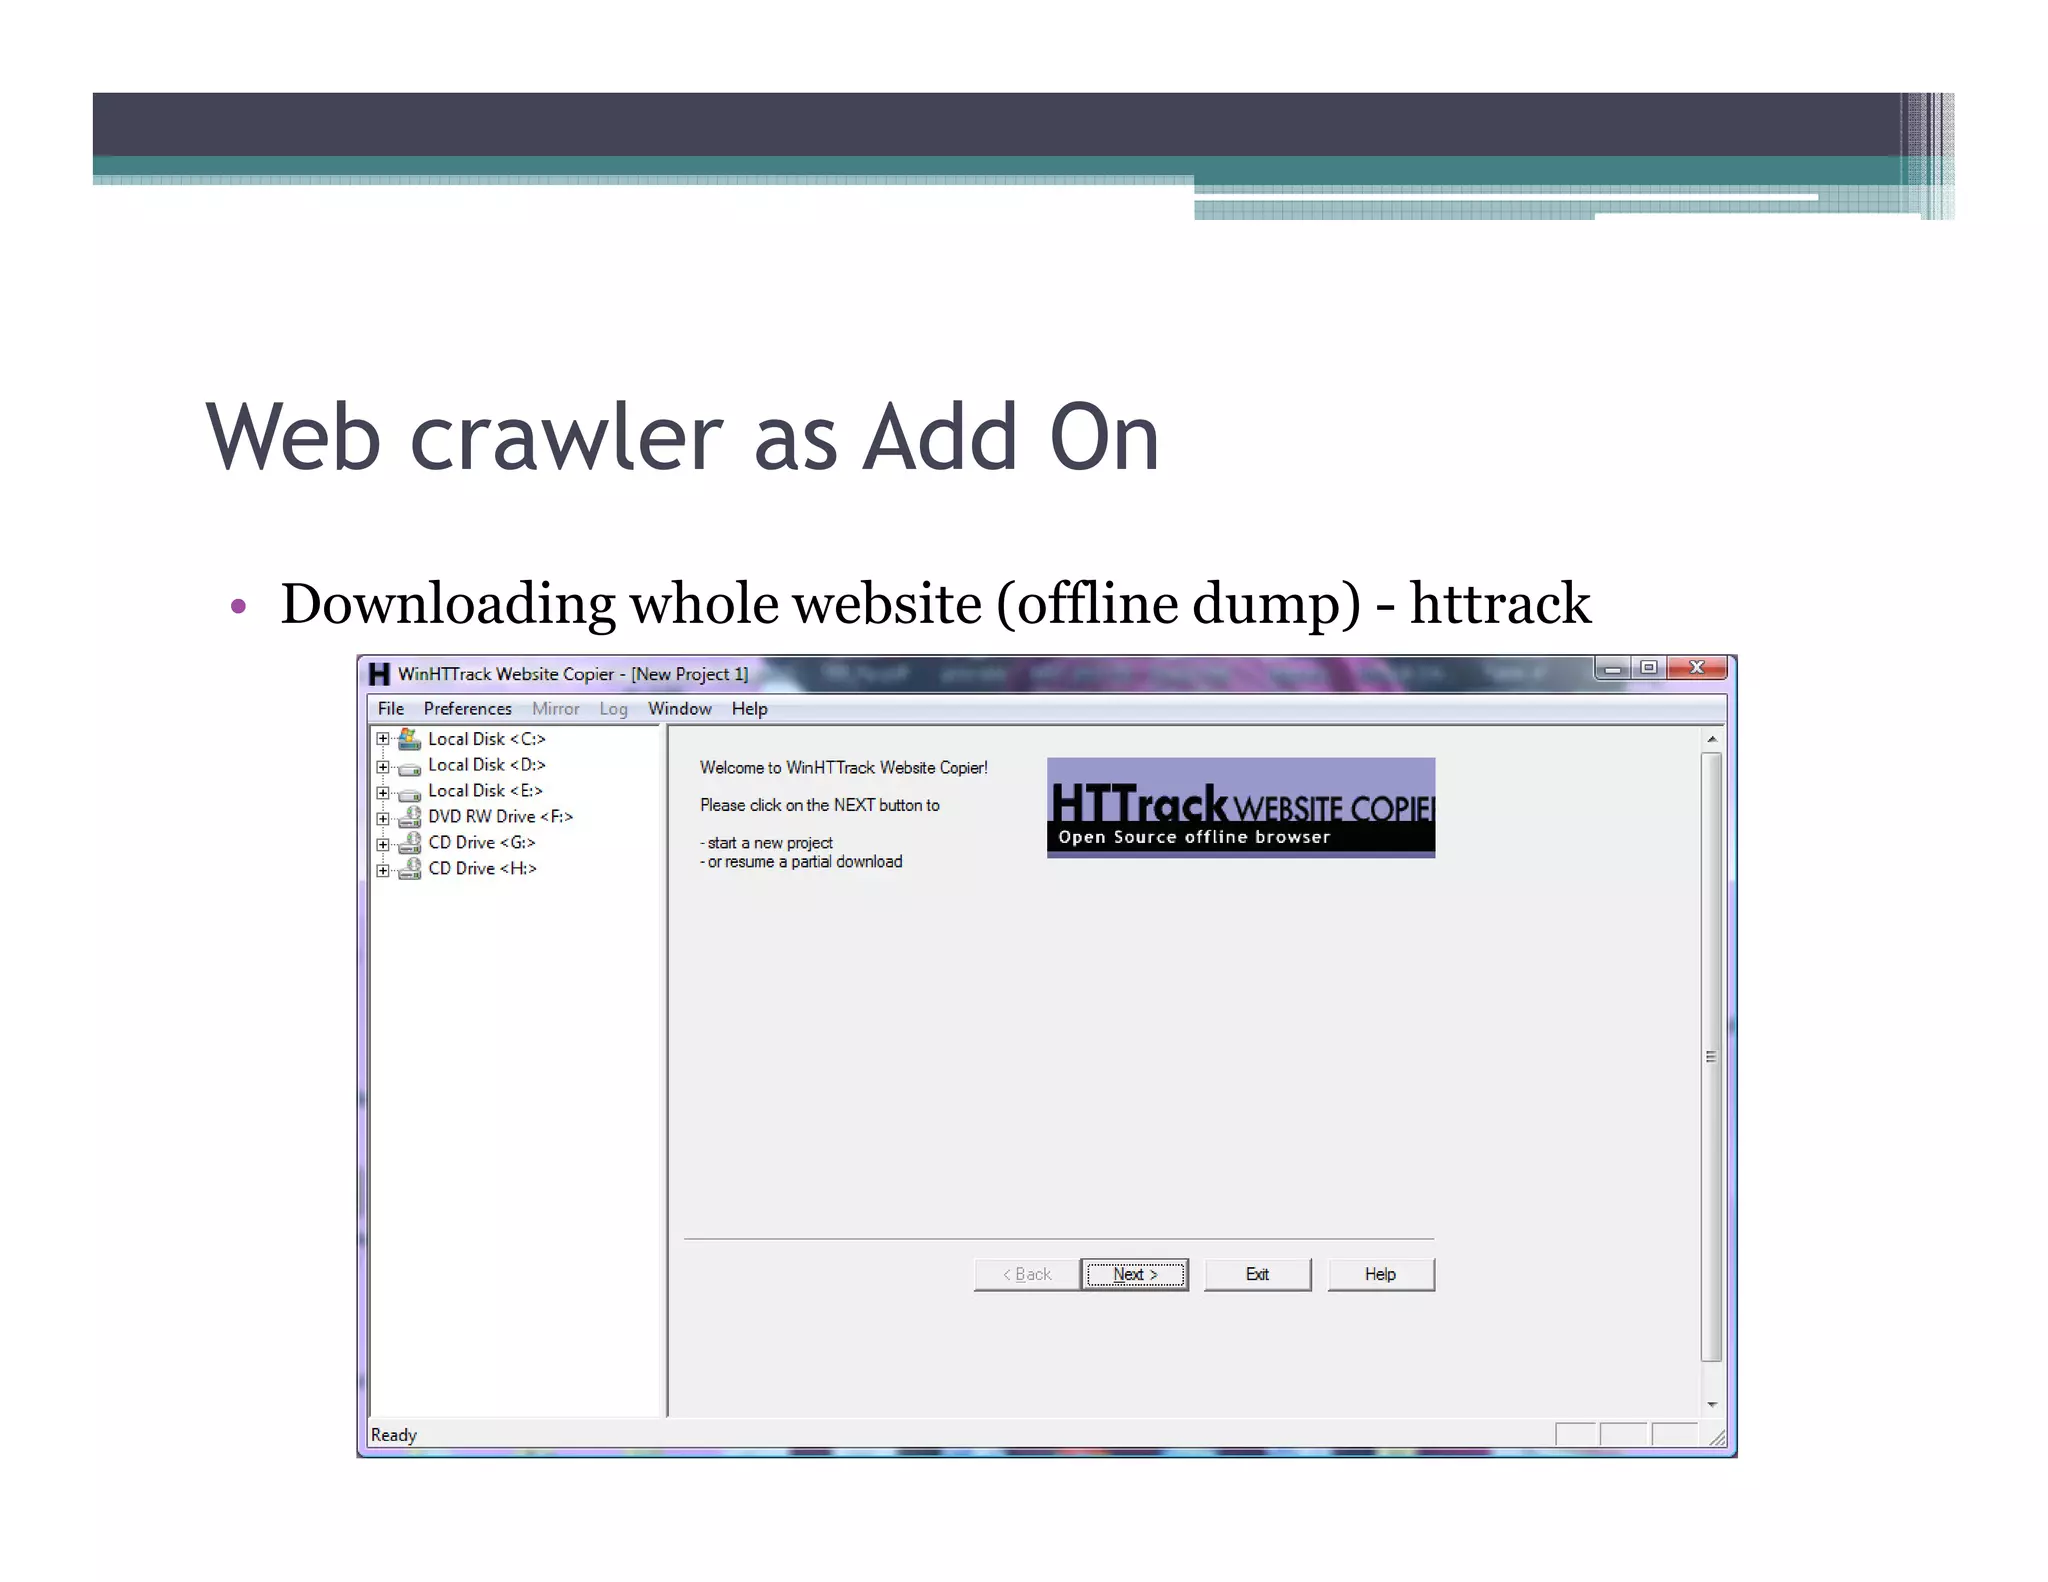The height and width of the screenshot is (1582, 2048).
Task: Click the WinHTTrack H title bar icon
Action: coord(379,674)
